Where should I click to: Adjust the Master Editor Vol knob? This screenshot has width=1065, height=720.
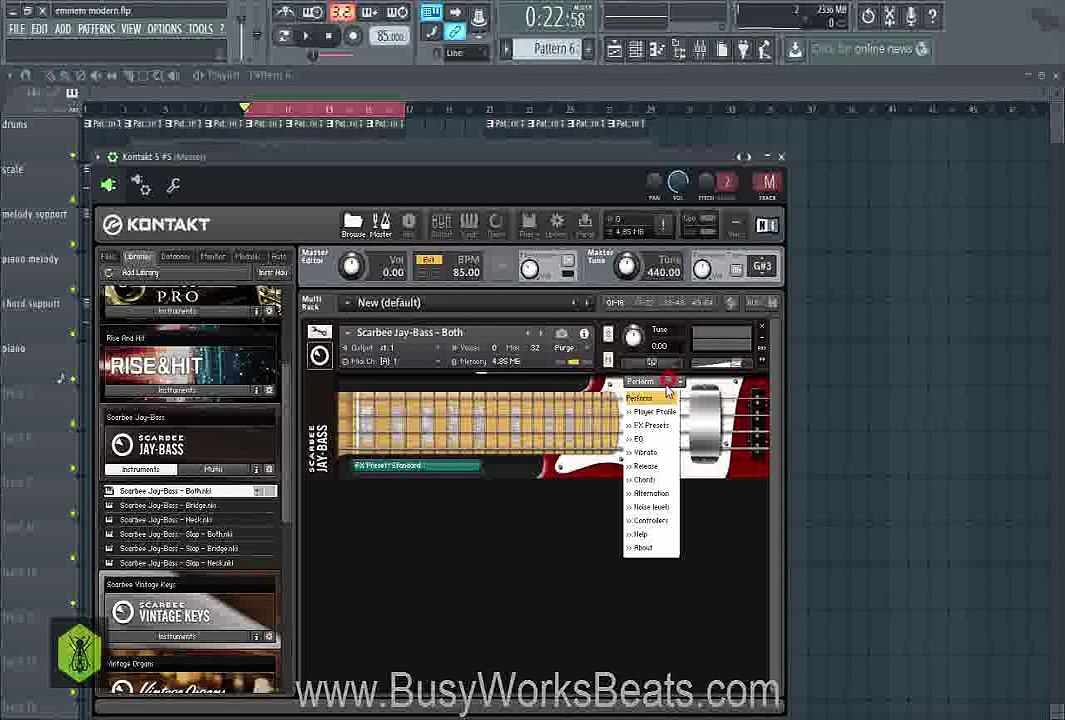coord(351,266)
